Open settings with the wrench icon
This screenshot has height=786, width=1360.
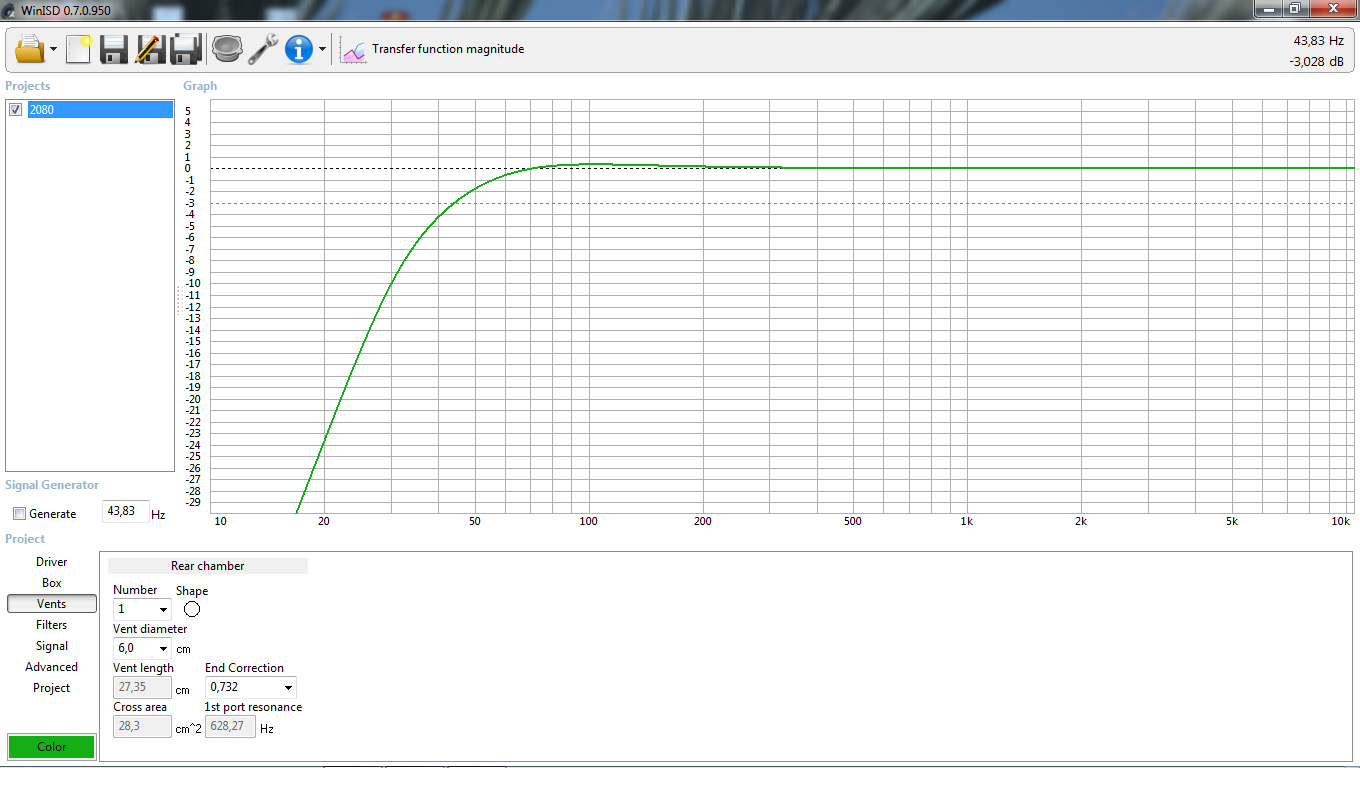coord(263,48)
